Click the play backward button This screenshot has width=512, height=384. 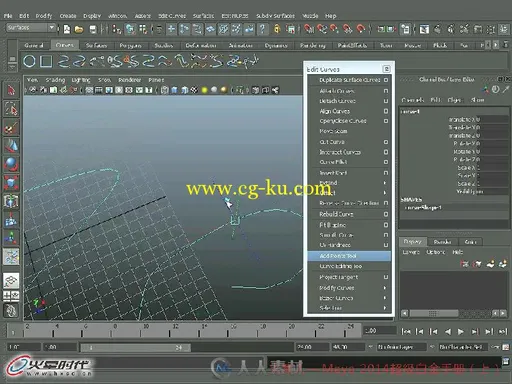coord(448,331)
